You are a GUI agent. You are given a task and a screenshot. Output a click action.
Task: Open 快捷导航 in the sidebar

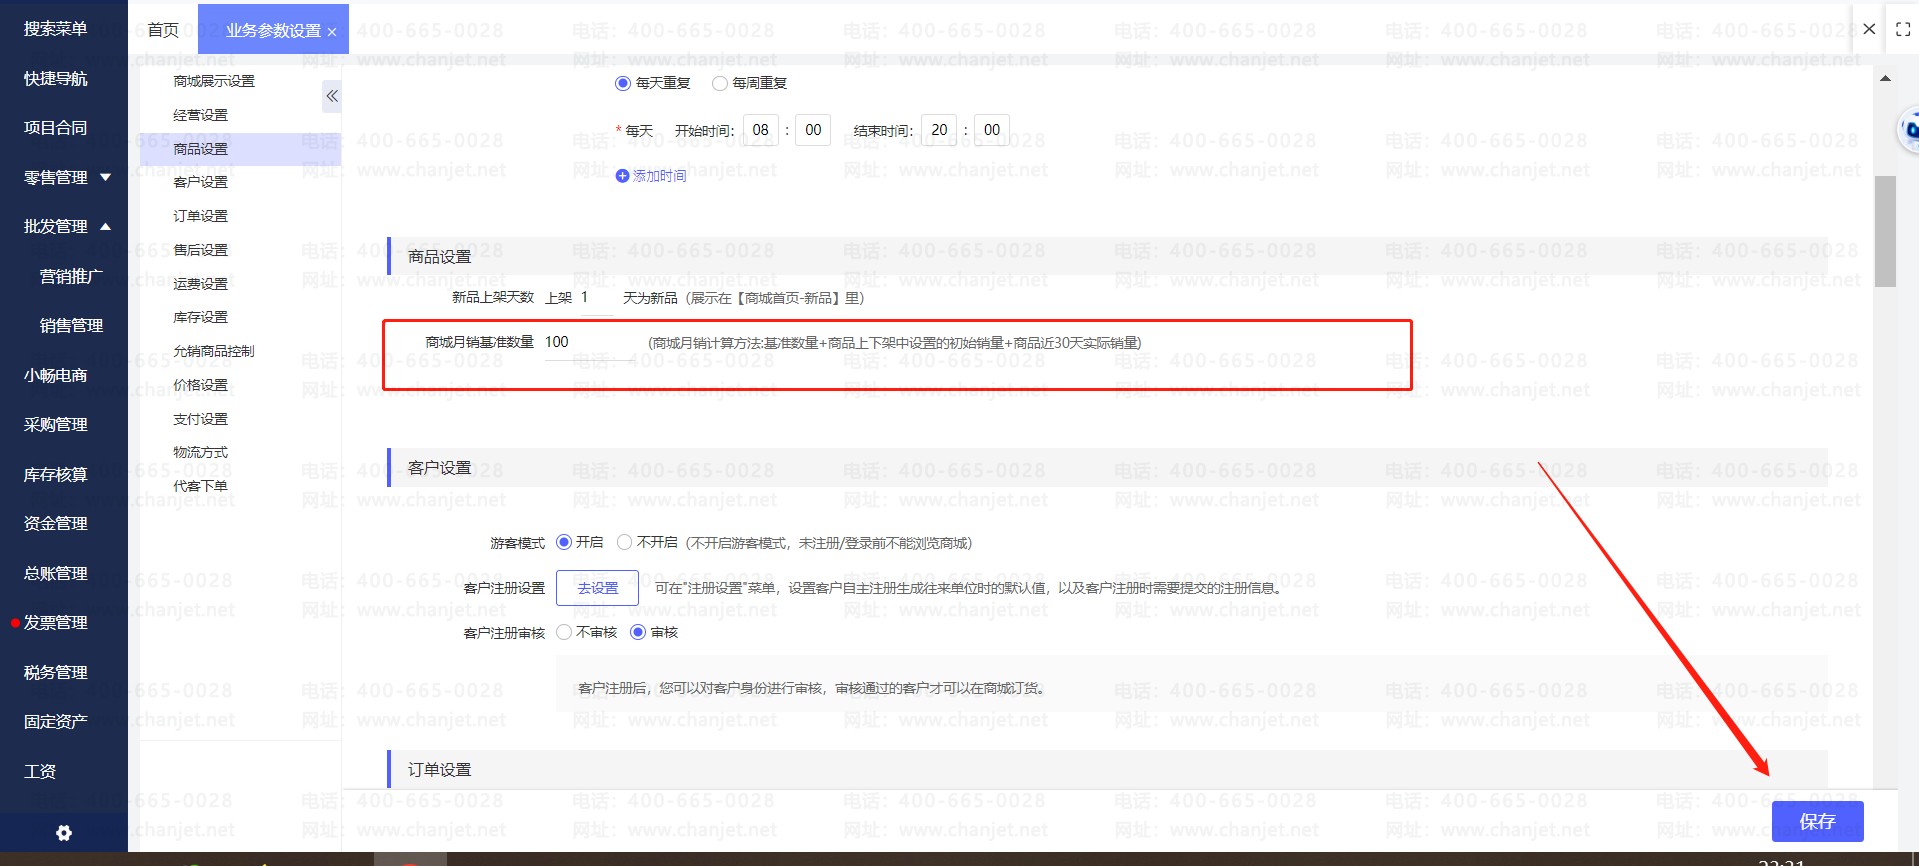pos(56,78)
